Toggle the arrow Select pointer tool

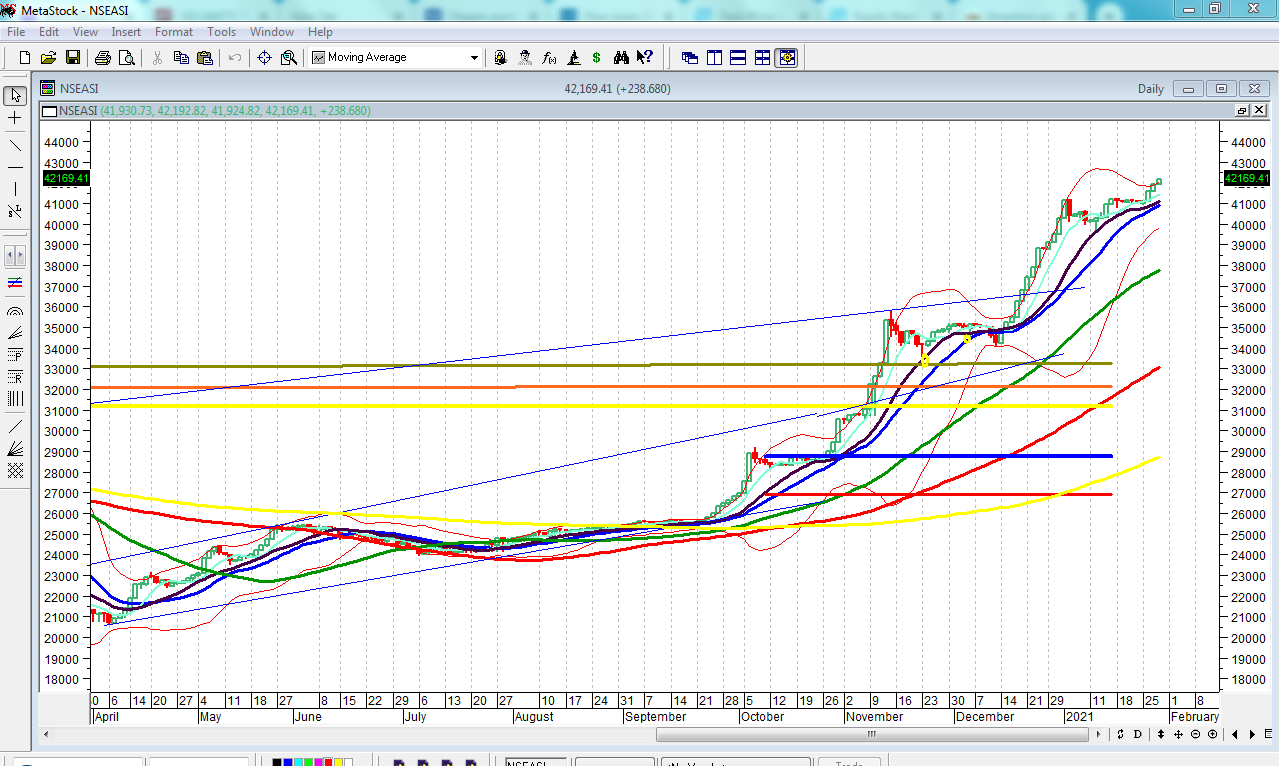point(15,96)
